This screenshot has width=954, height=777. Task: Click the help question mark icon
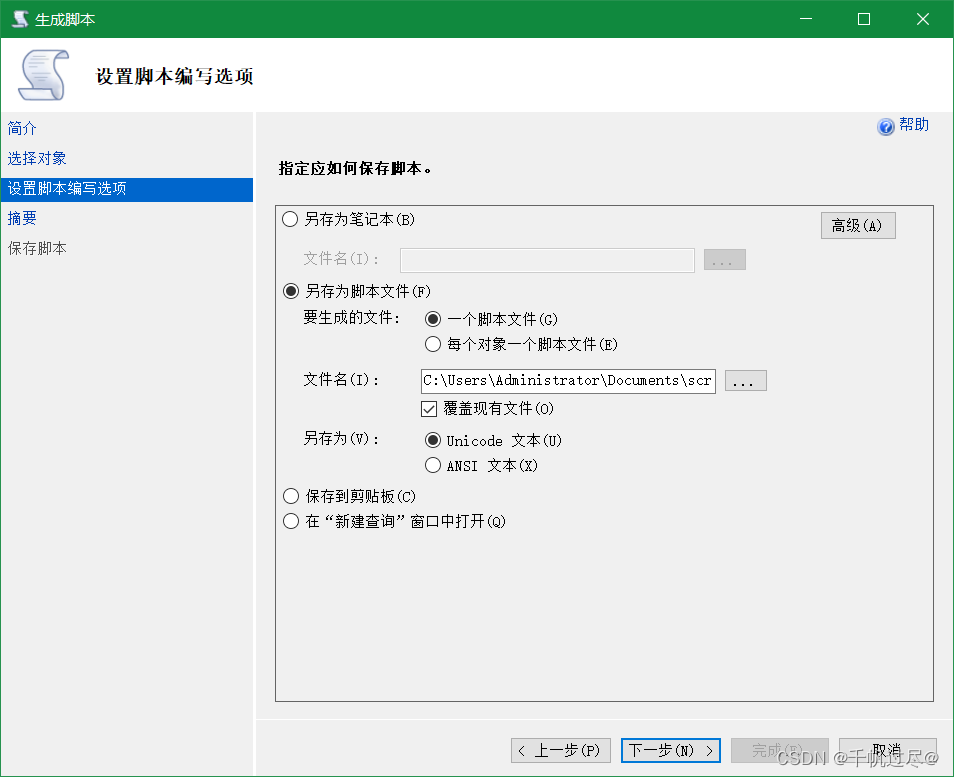point(887,125)
